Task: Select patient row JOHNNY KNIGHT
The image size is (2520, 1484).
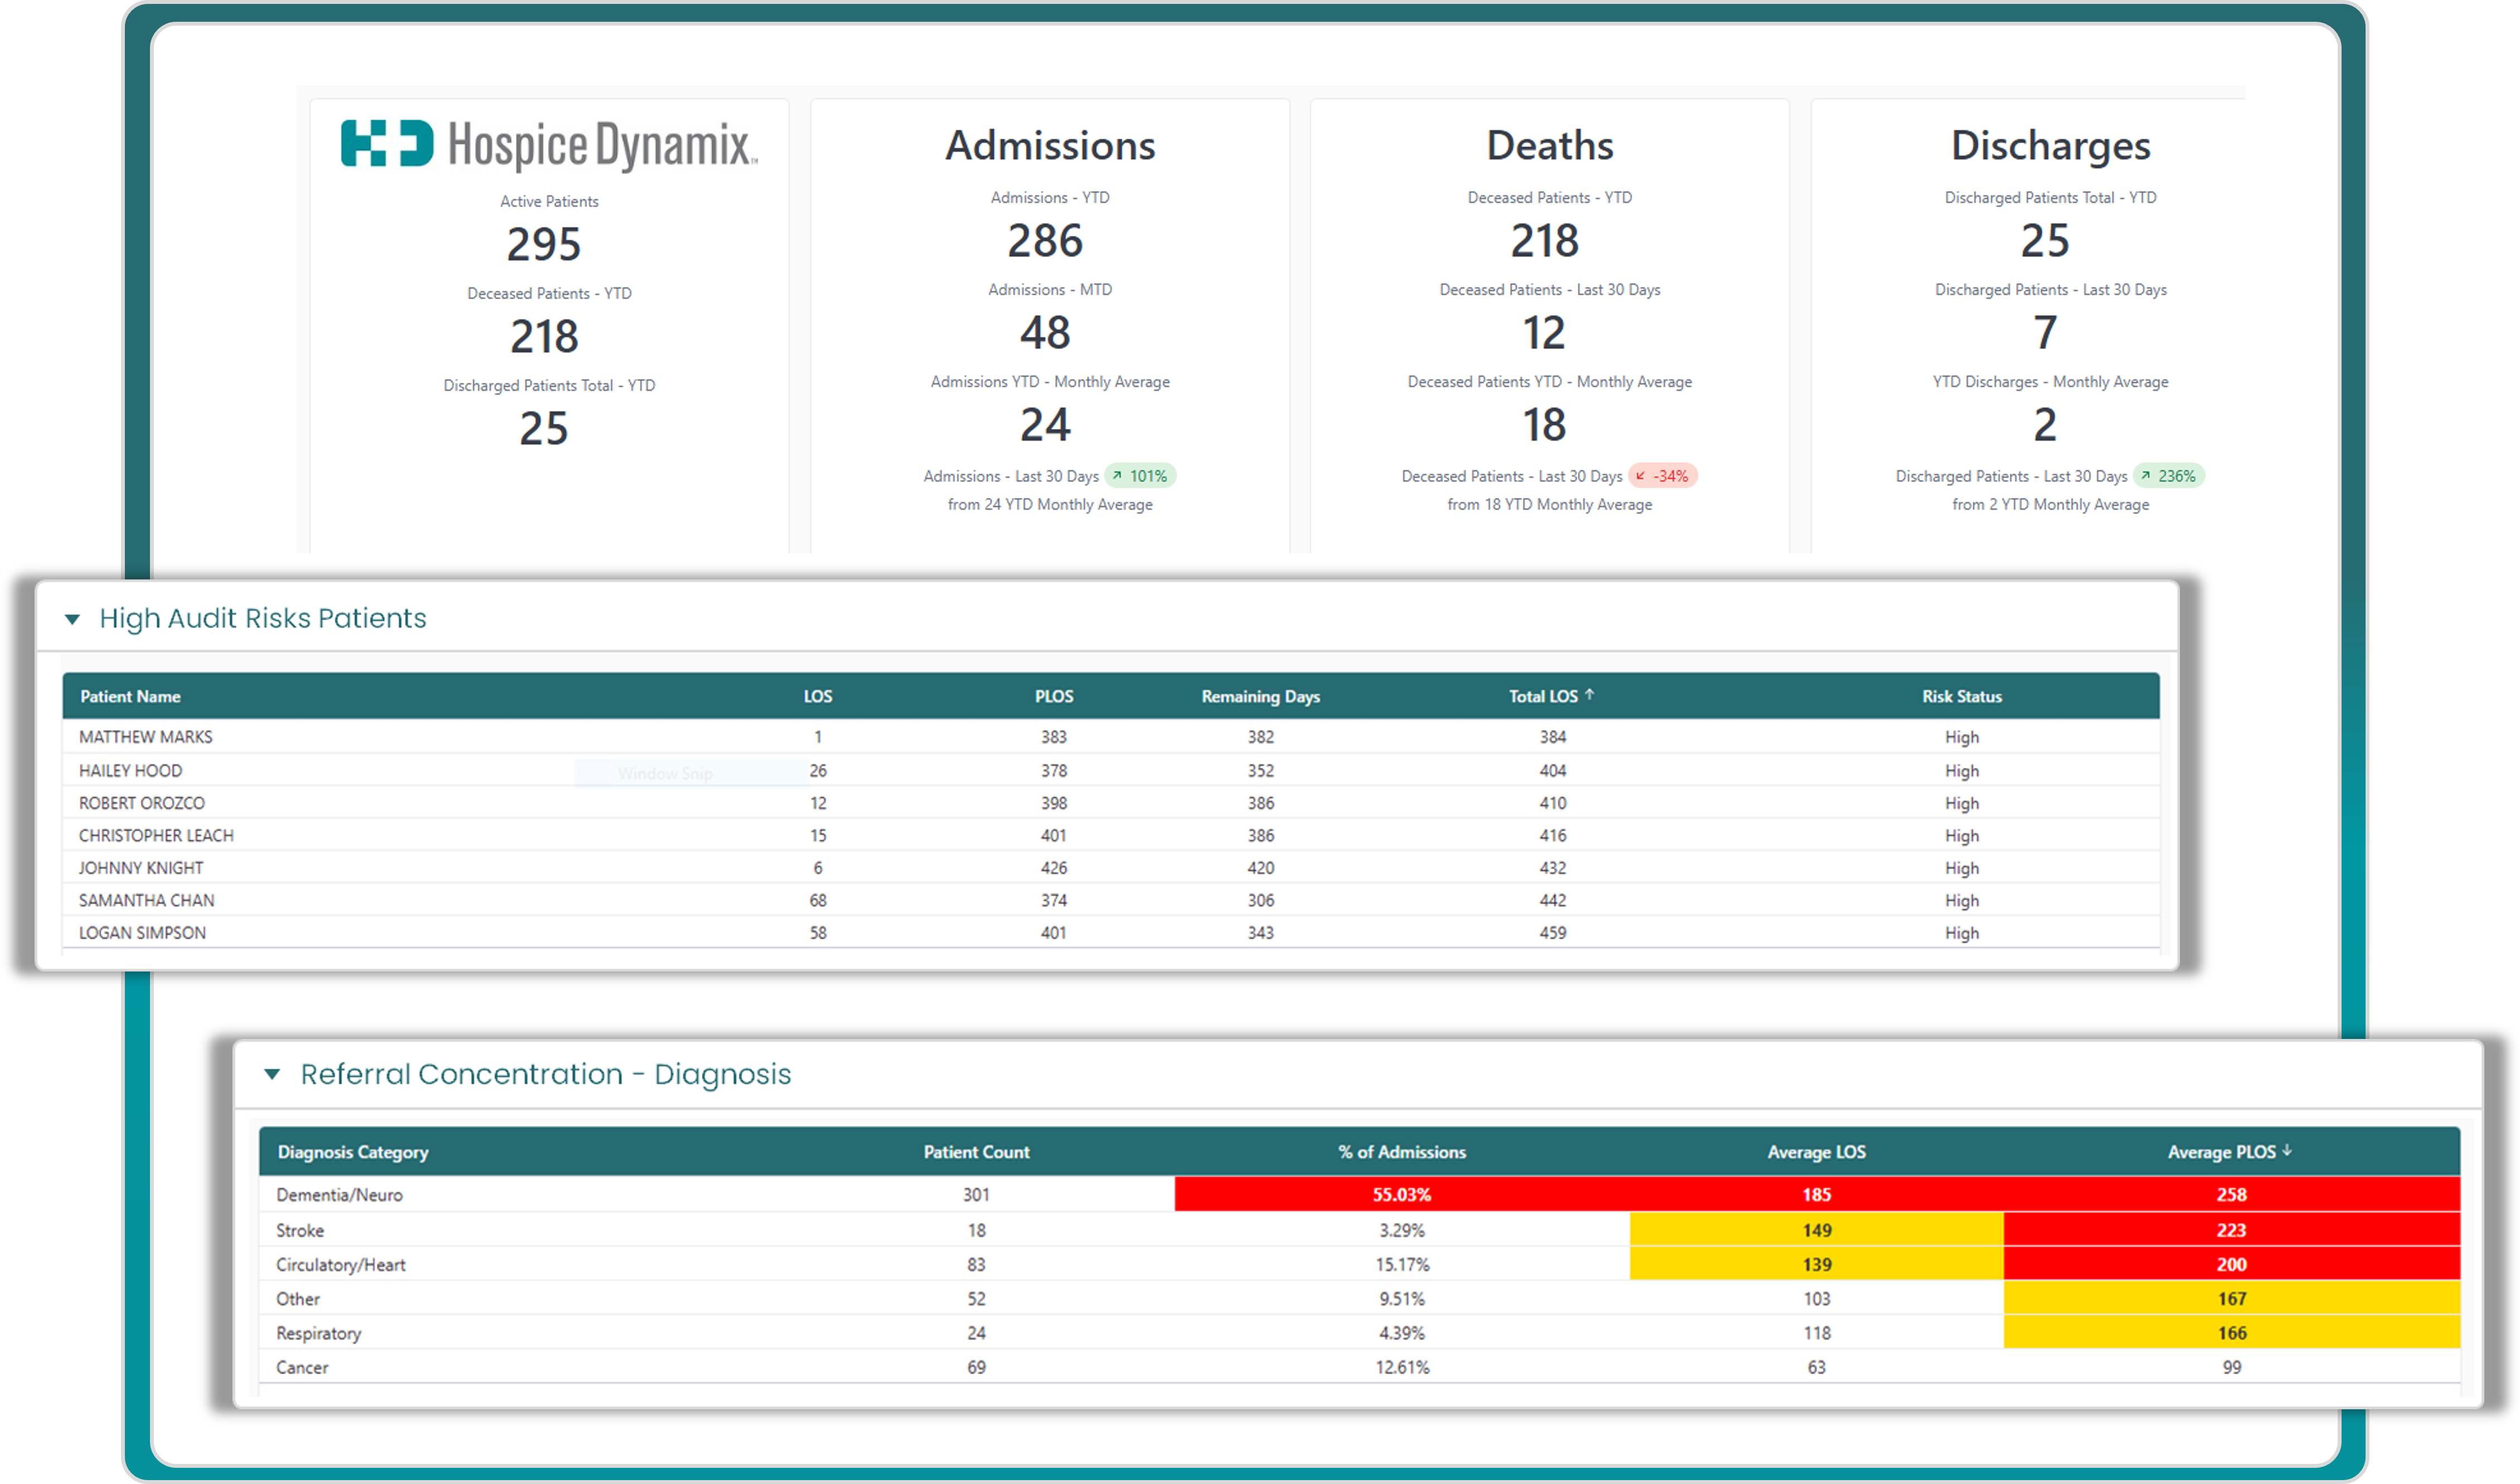Action: 1110,868
